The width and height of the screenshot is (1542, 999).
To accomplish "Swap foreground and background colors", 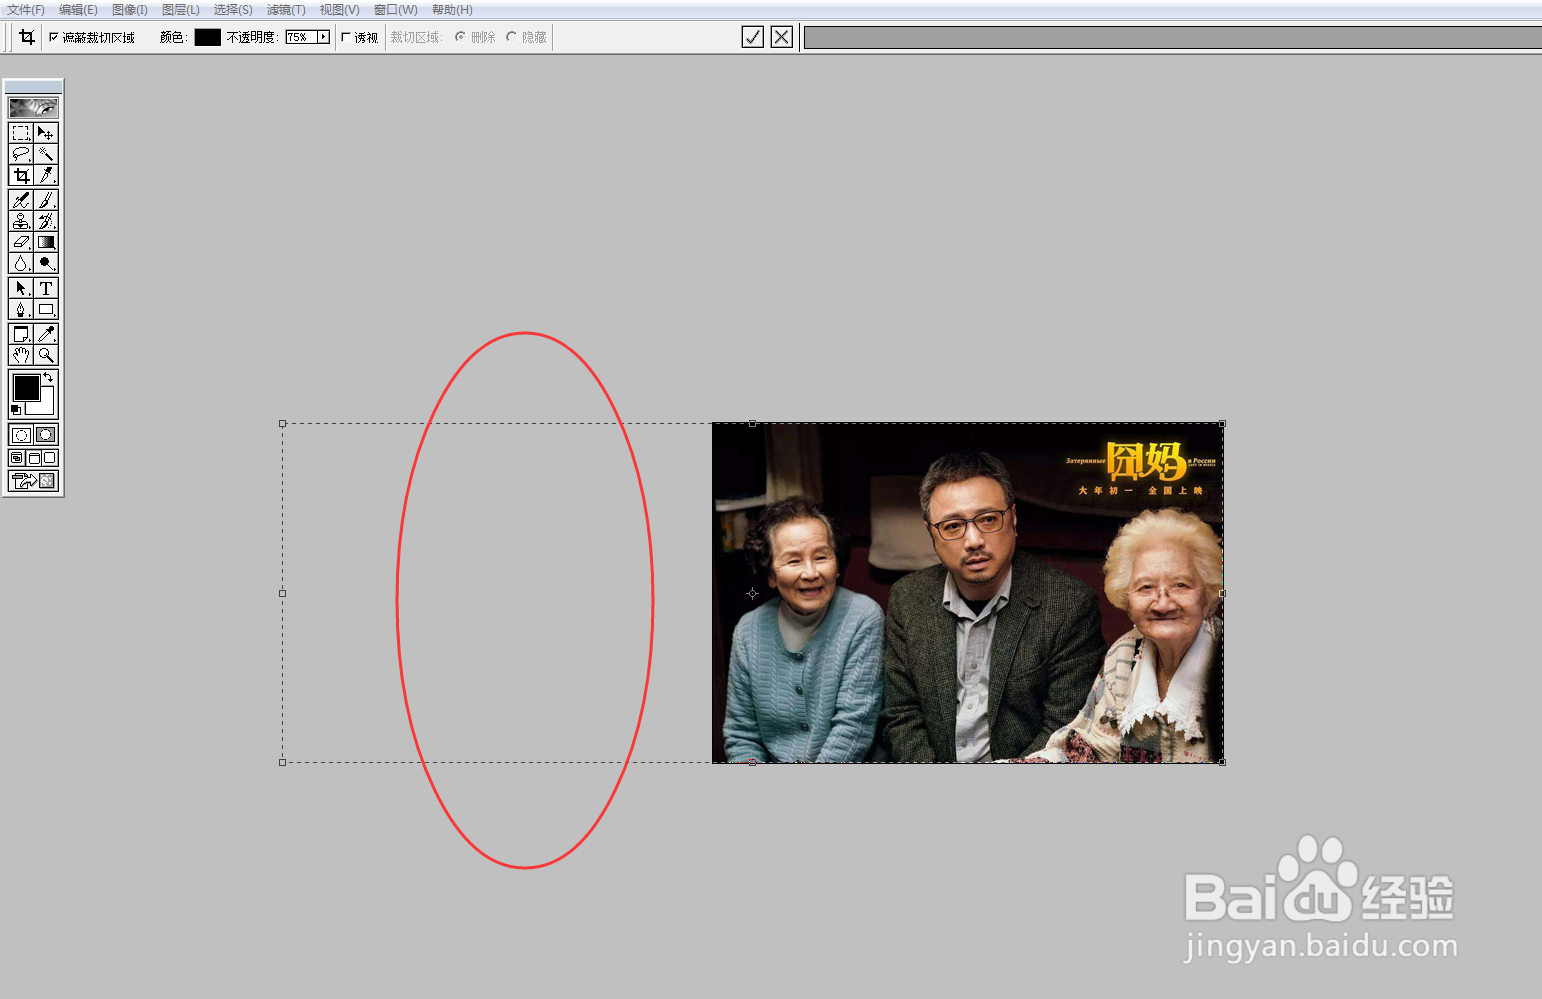I will [48, 377].
